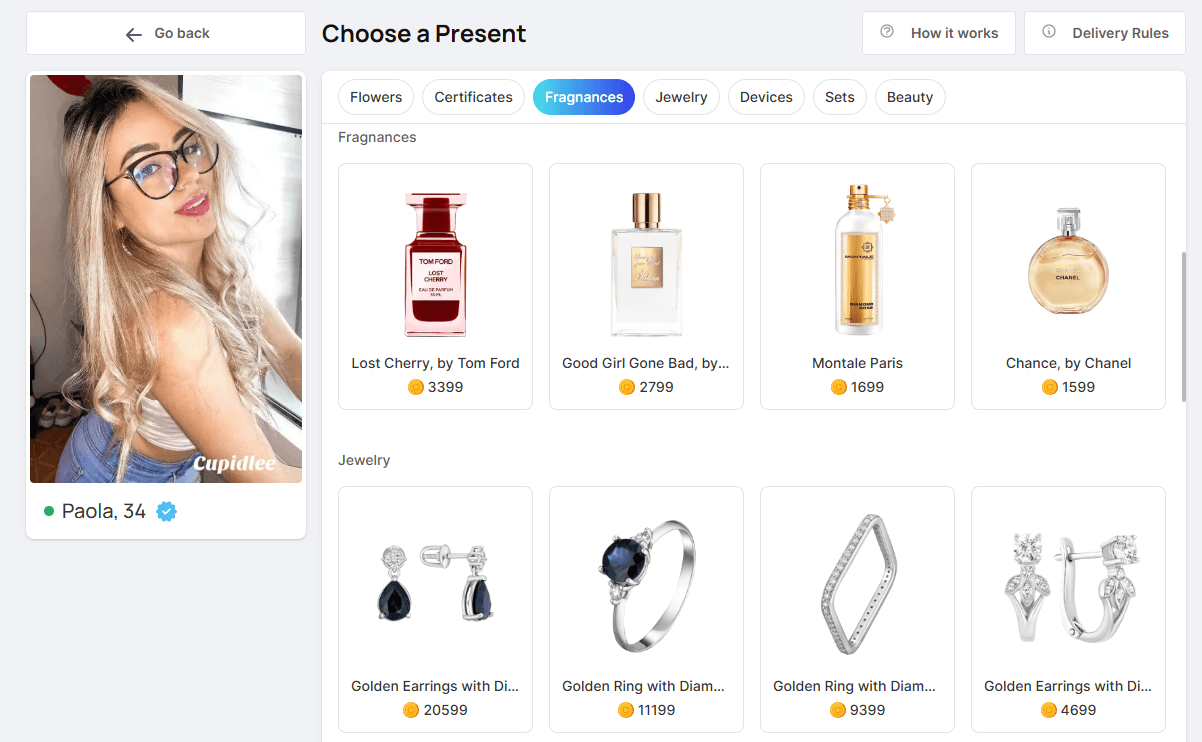Open the How it works button
Viewport: 1202px width, 742px height.
click(939, 33)
